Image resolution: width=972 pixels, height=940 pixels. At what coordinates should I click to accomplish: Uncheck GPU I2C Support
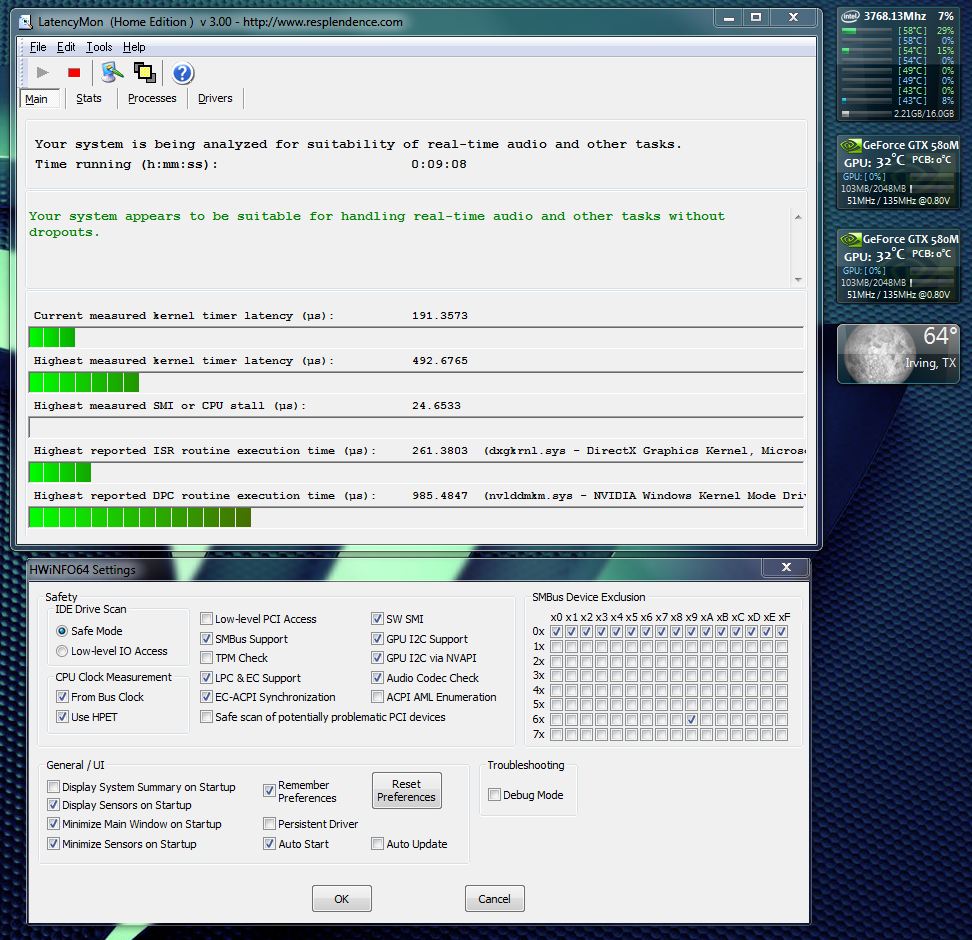click(x=377, y=639)
